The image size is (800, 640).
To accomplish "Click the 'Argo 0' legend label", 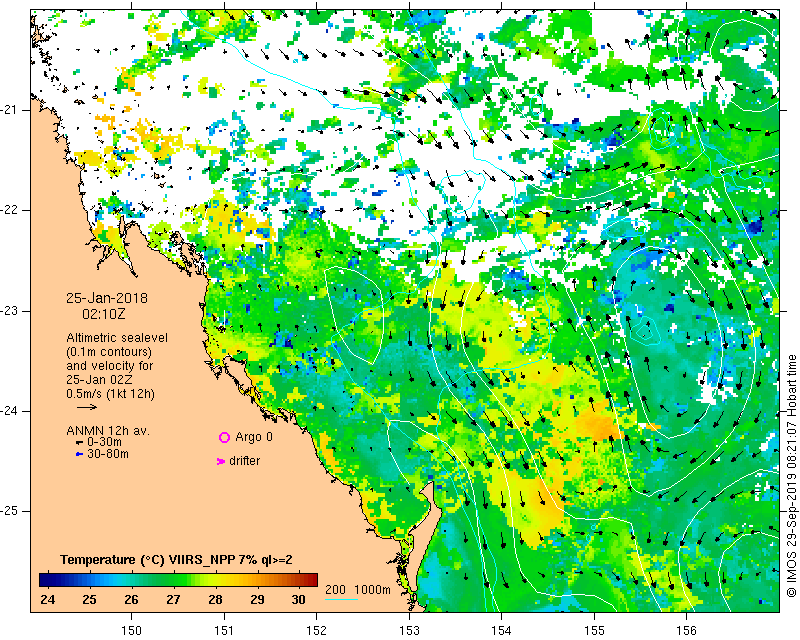I will pos(254,437).
